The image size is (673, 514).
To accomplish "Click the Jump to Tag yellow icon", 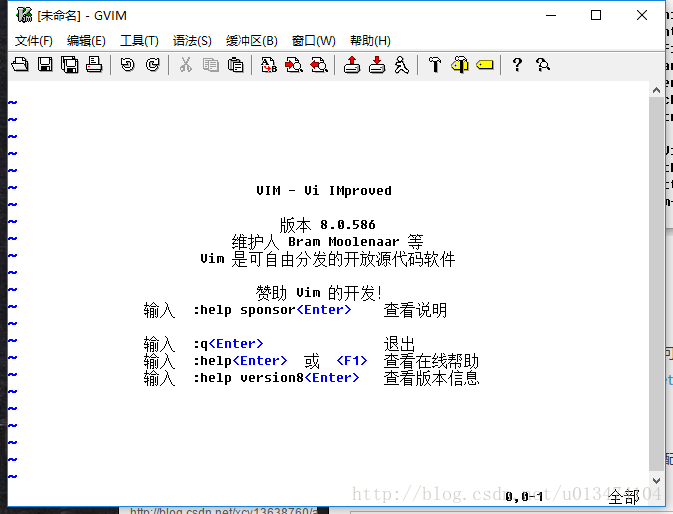I will point(485,65).
